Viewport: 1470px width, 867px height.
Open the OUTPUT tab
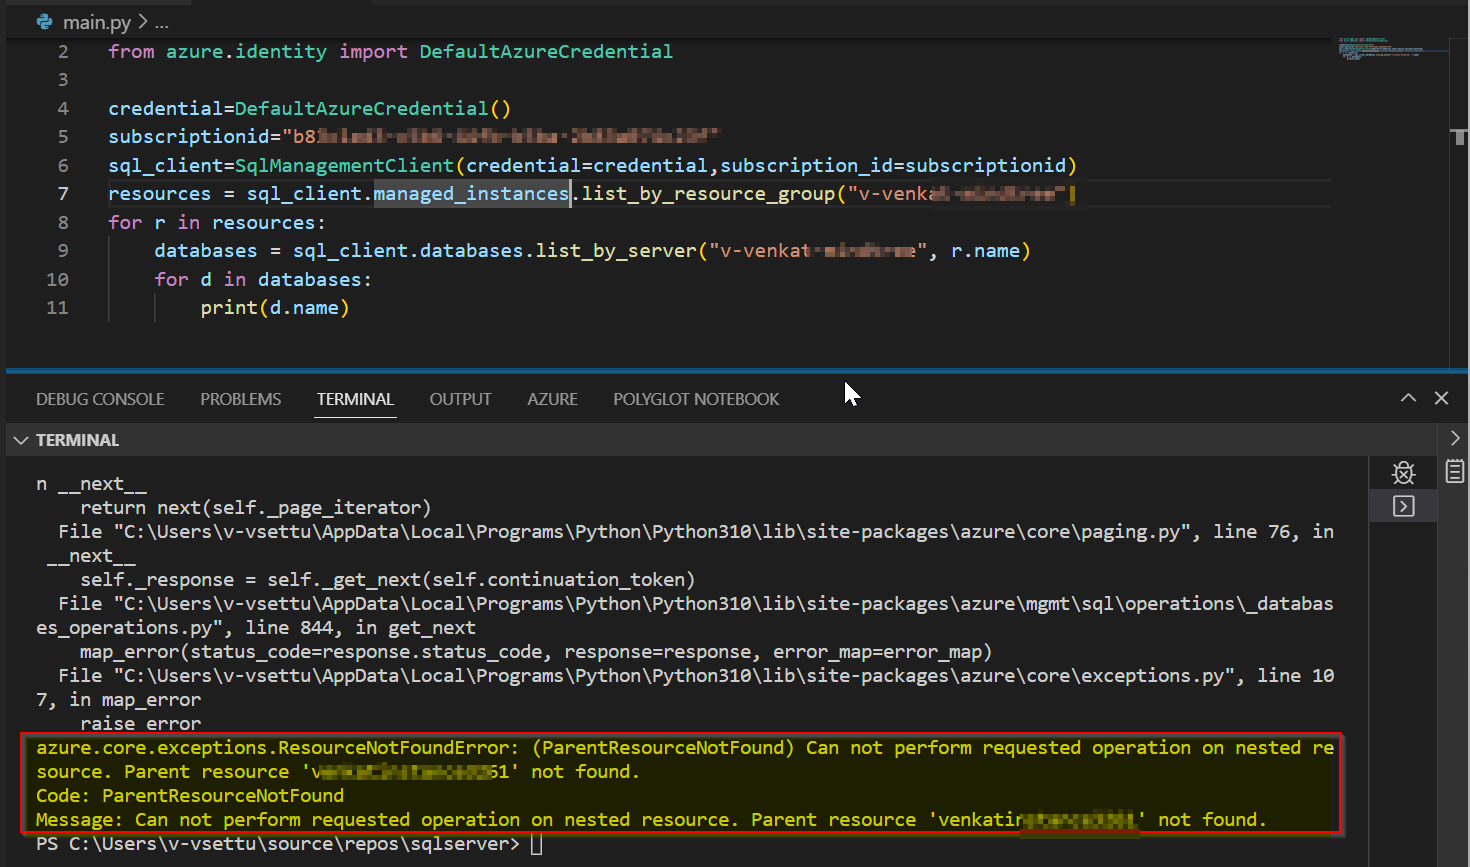[461, 399]
